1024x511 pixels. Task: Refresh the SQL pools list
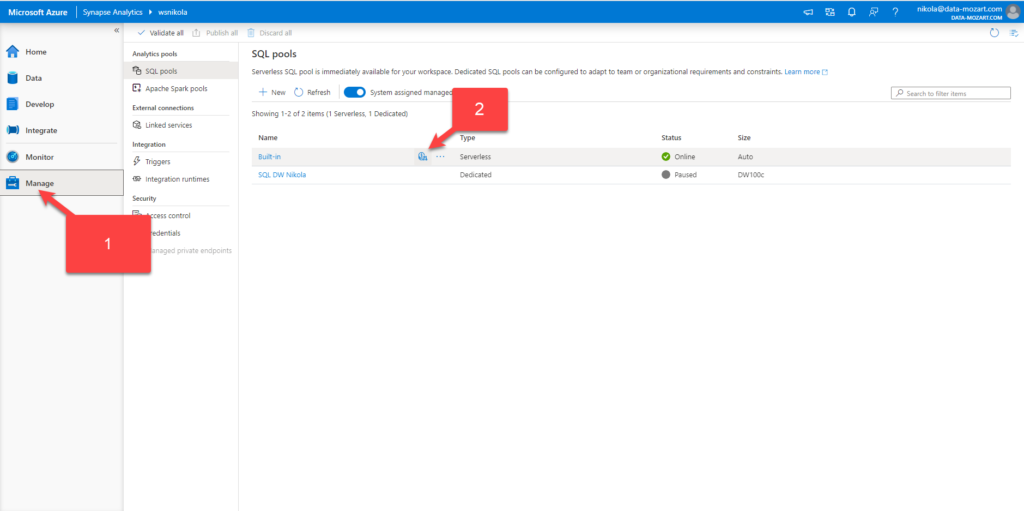pyautogui.click(x=312, y=93)
